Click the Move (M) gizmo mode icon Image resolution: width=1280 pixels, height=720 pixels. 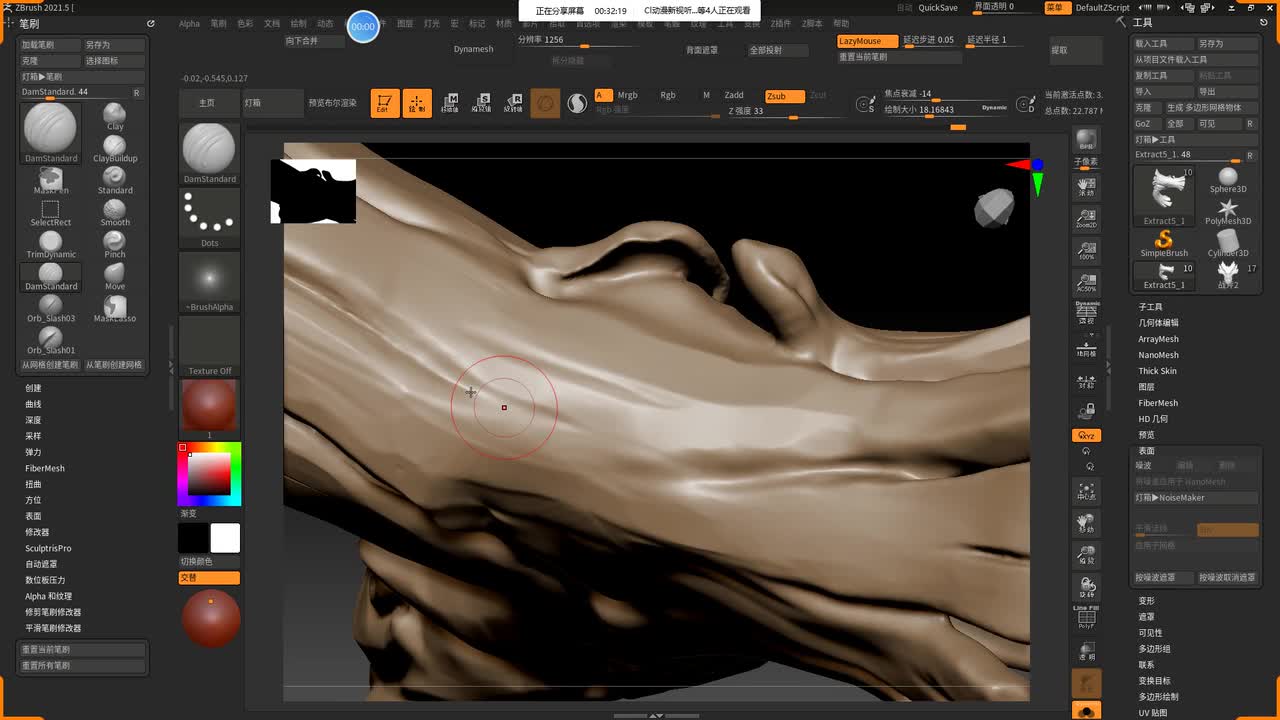(450, 103)
